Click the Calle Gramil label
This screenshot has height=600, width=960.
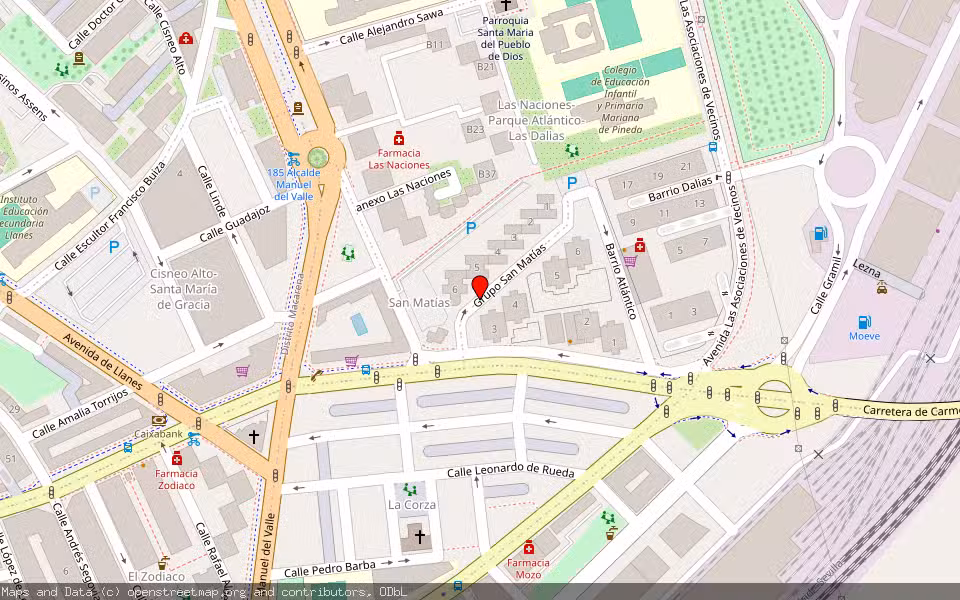pos(825,284)
